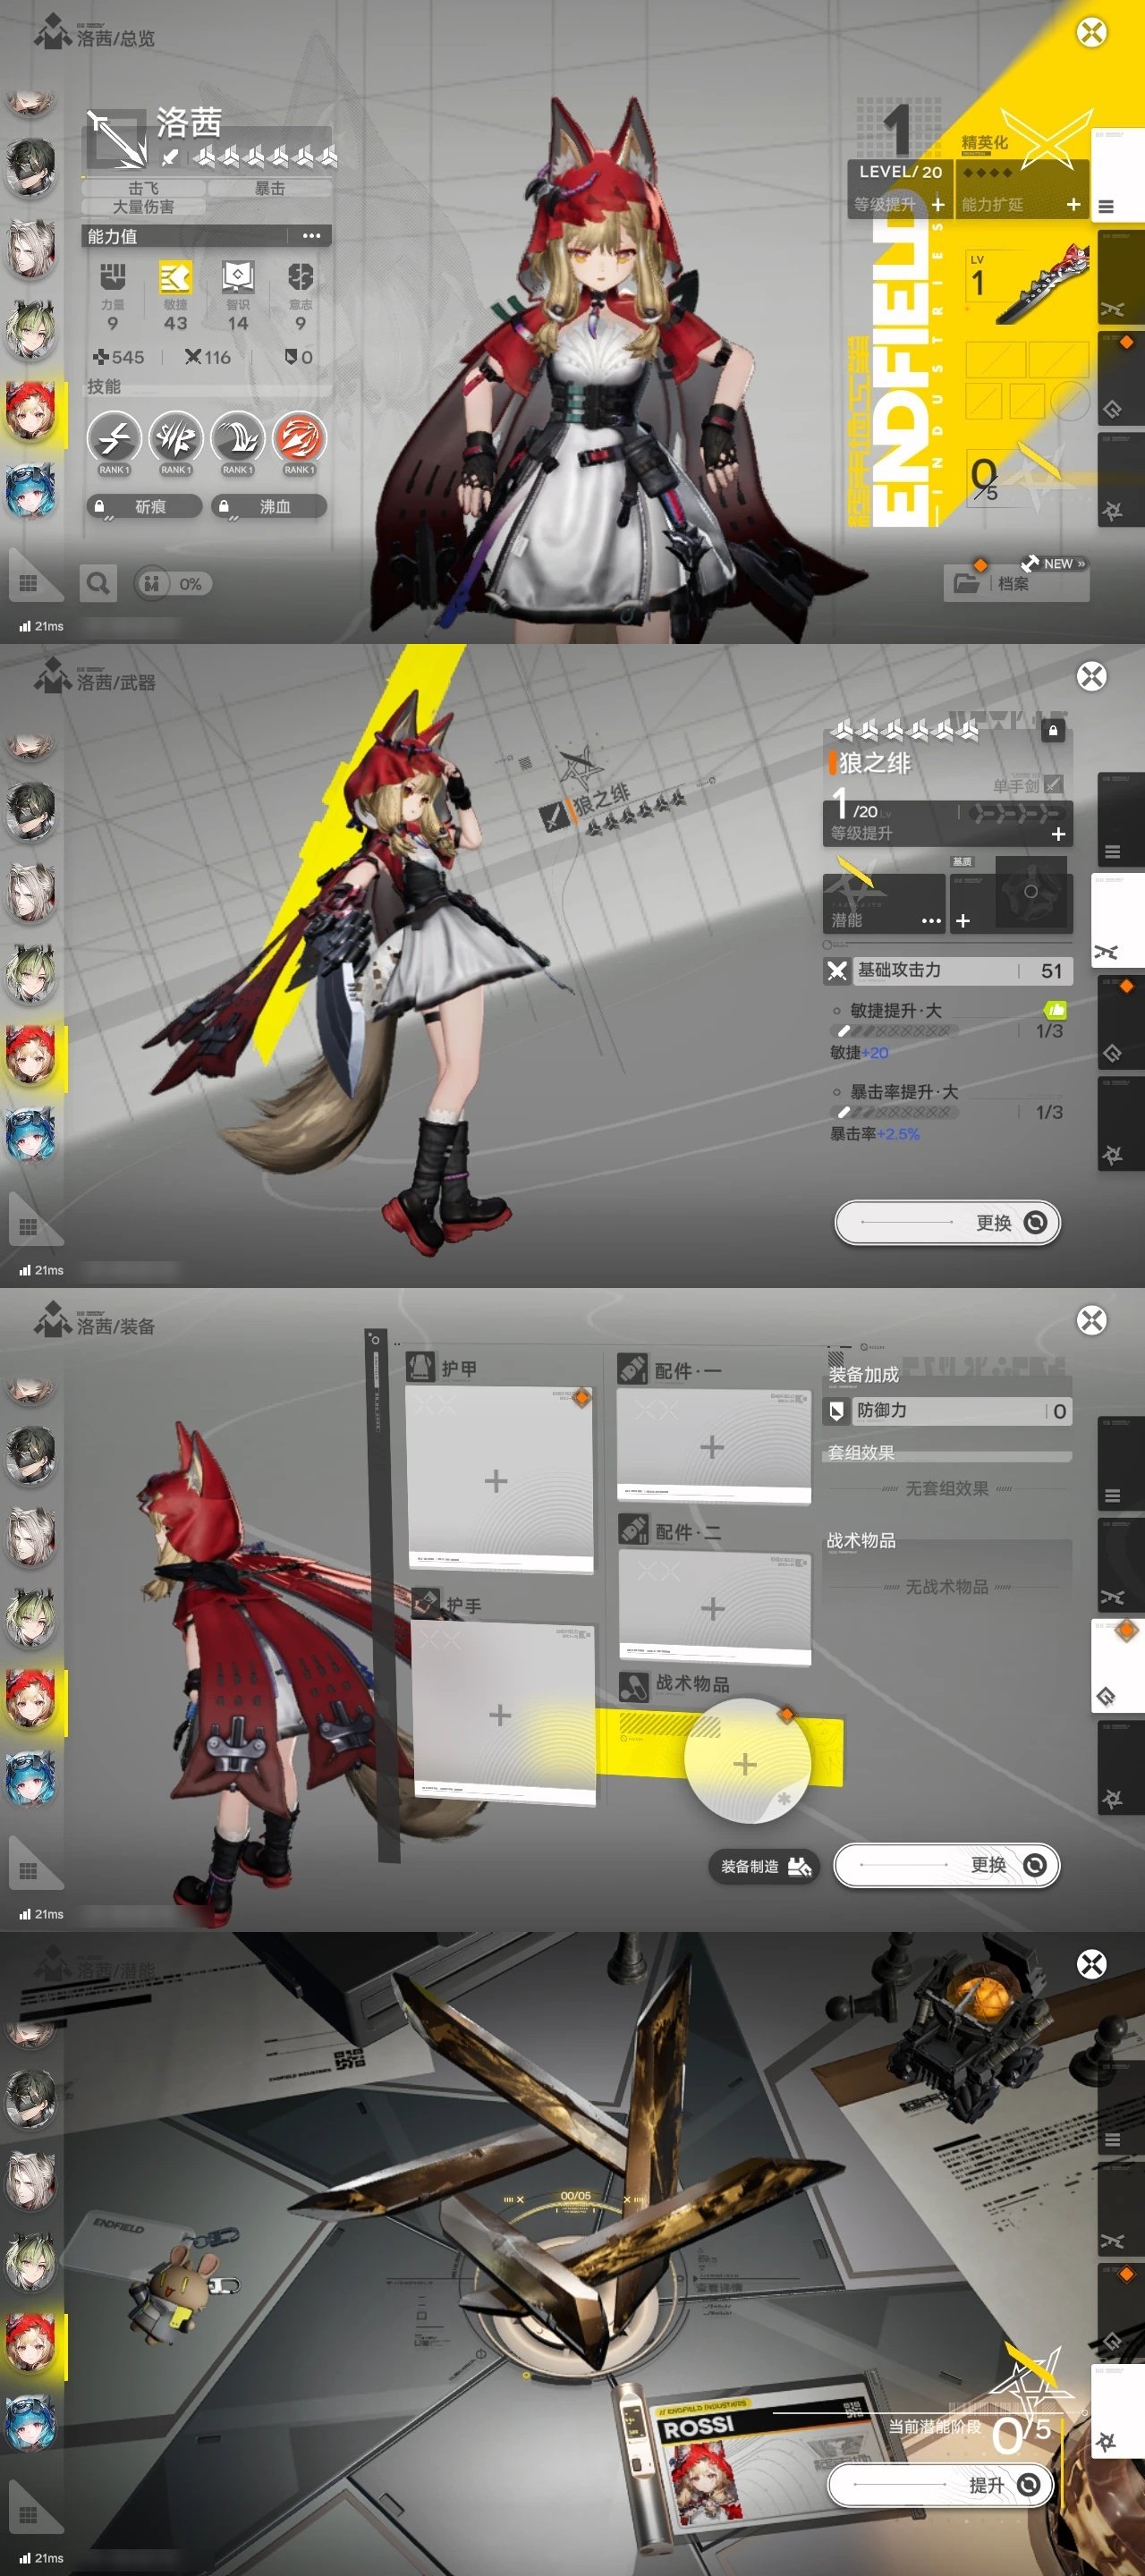This screenshot has height=2576, width=1145.
Task: Expand the 潜能 three-dot menu in weapon panel
Action: 931,920
